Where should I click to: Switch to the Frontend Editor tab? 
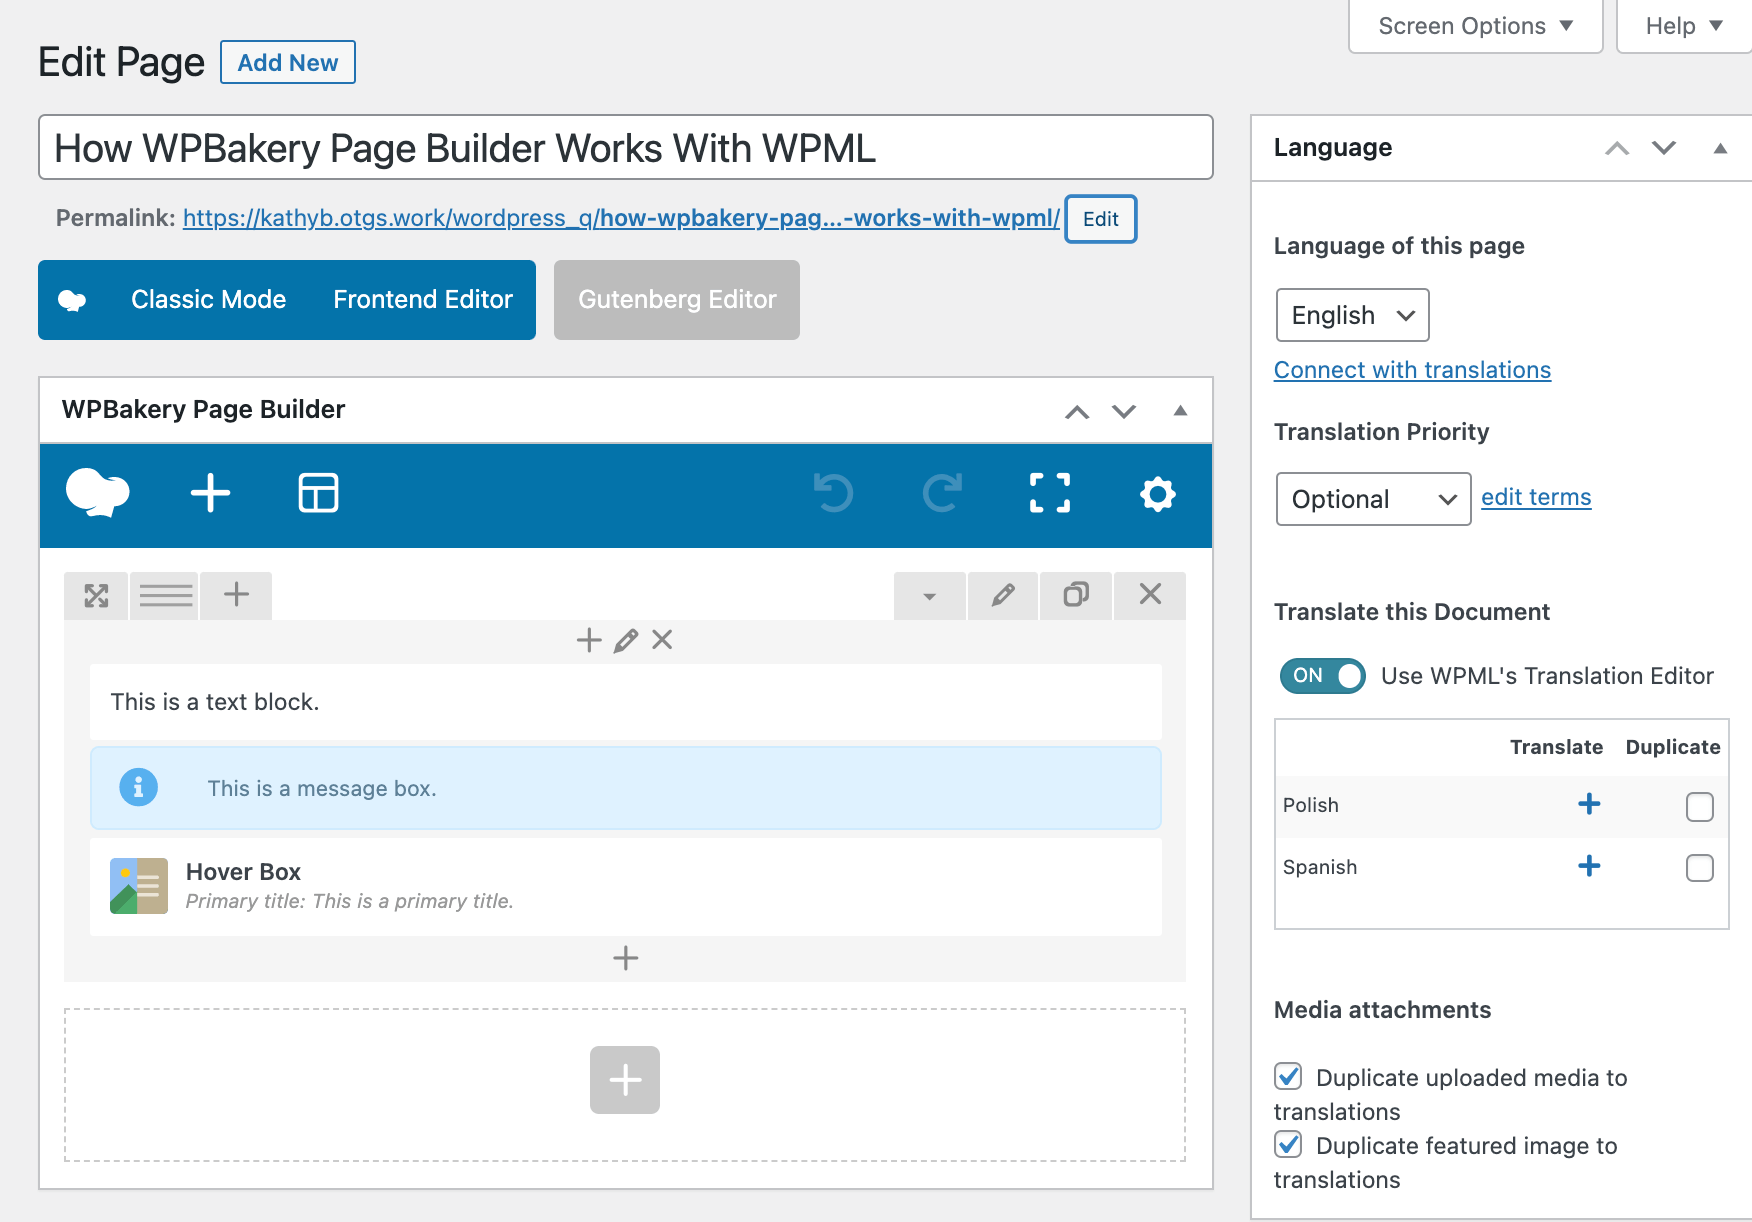pyautogui.click(x=421, y=299)
